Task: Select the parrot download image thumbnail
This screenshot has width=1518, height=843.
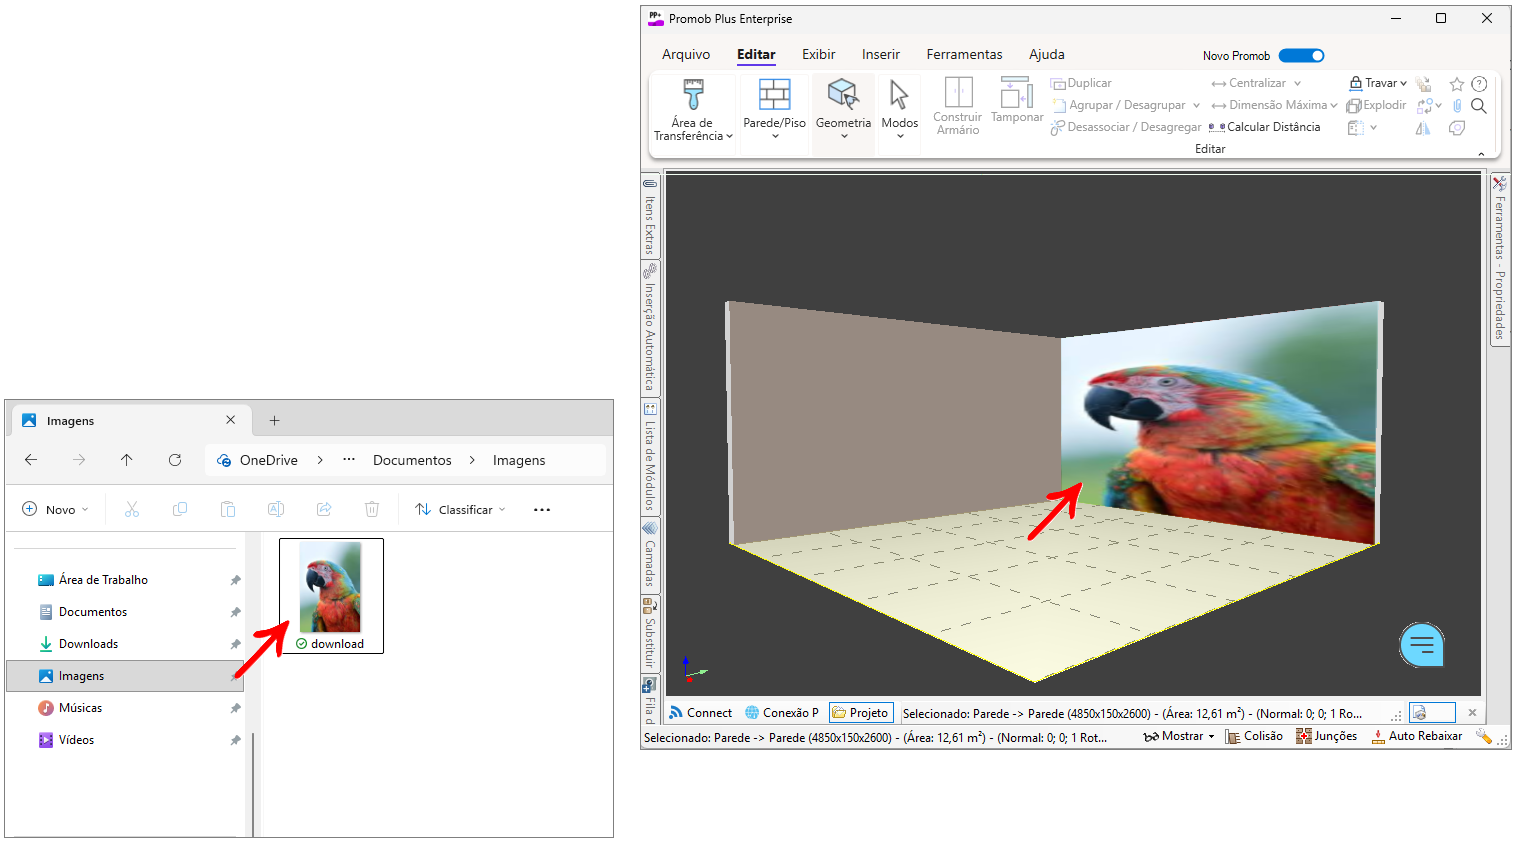Action: (x=331, y=590)
